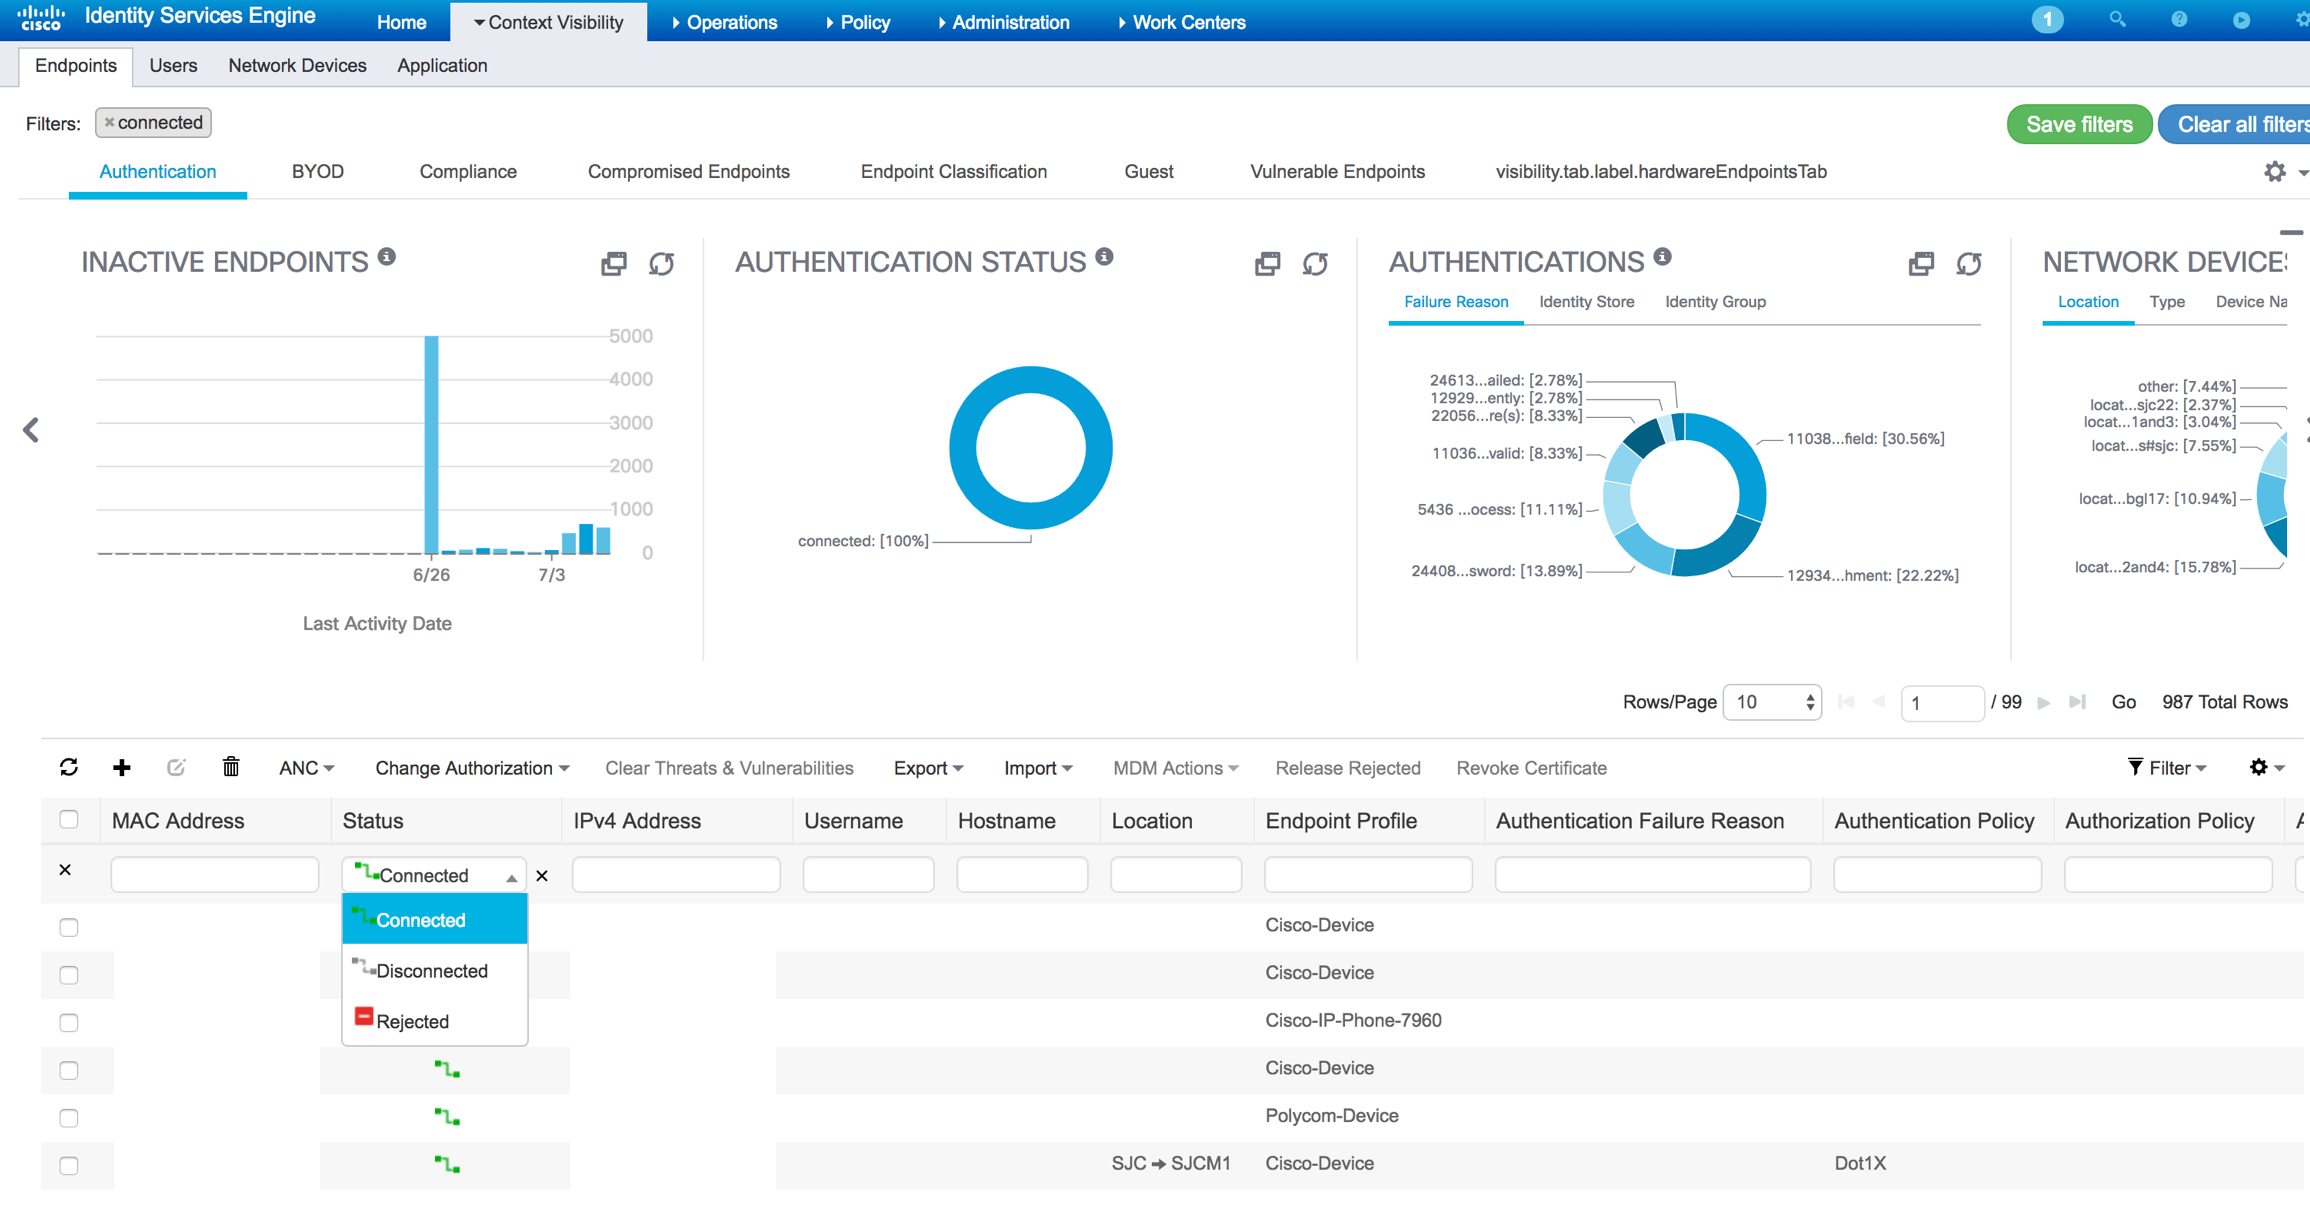Remove the connected filter chip
Image resolution: width=2310 pixels, height=1214 pixels.
click(x=109, y=122)
